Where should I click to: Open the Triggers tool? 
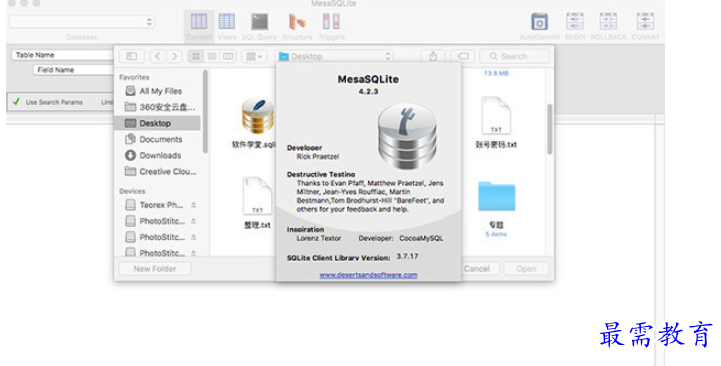pos(331,26)
